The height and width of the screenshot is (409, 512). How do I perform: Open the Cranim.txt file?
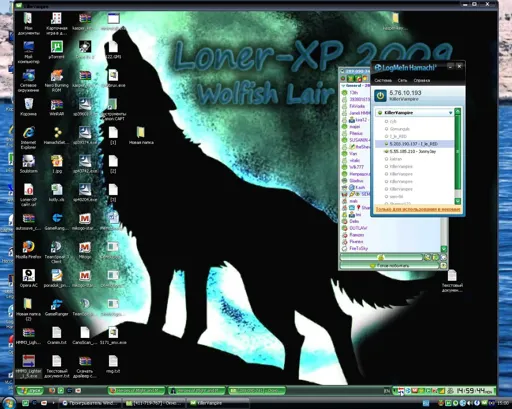[57, 335]
